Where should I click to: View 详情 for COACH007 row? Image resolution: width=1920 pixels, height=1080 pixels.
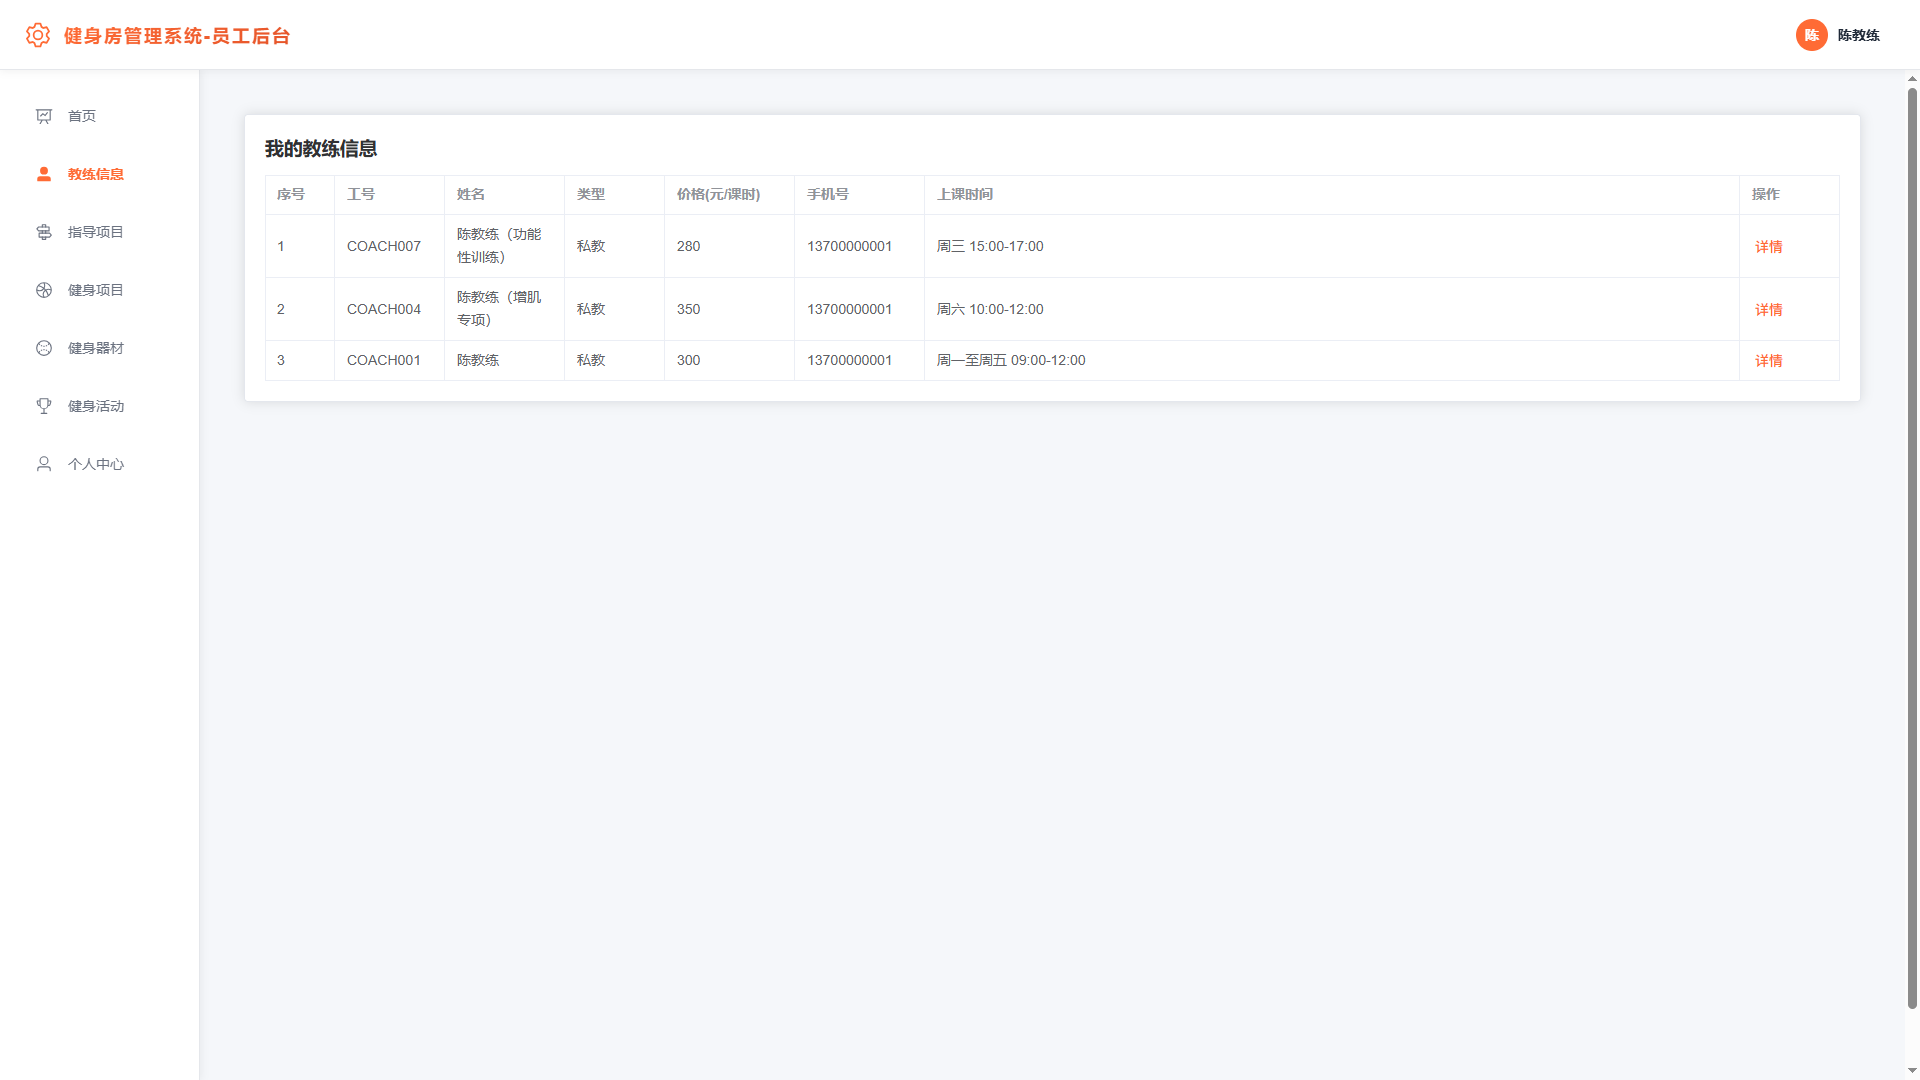1768,247
